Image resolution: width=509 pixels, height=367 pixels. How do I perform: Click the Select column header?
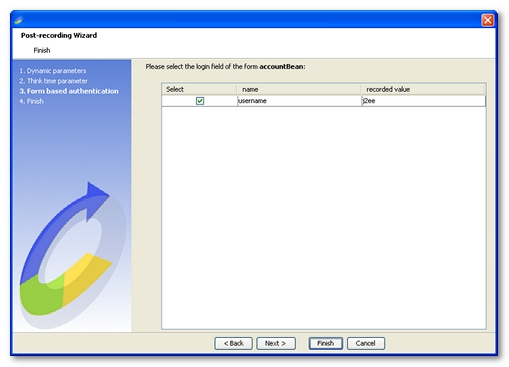coord(199,89)
